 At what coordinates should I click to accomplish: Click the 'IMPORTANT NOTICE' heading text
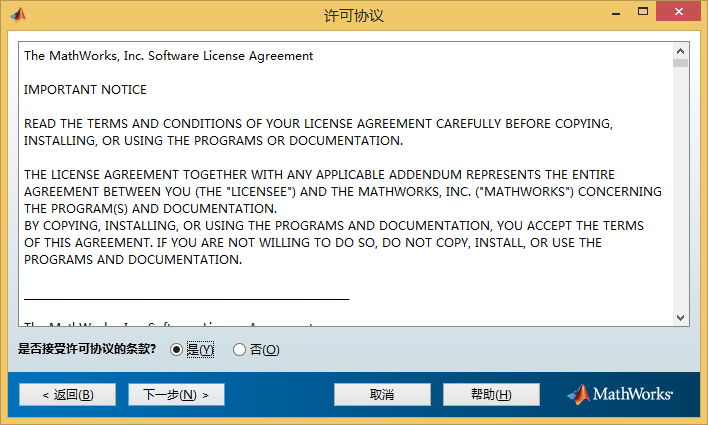pyautogui.click(x=85, y=90)
